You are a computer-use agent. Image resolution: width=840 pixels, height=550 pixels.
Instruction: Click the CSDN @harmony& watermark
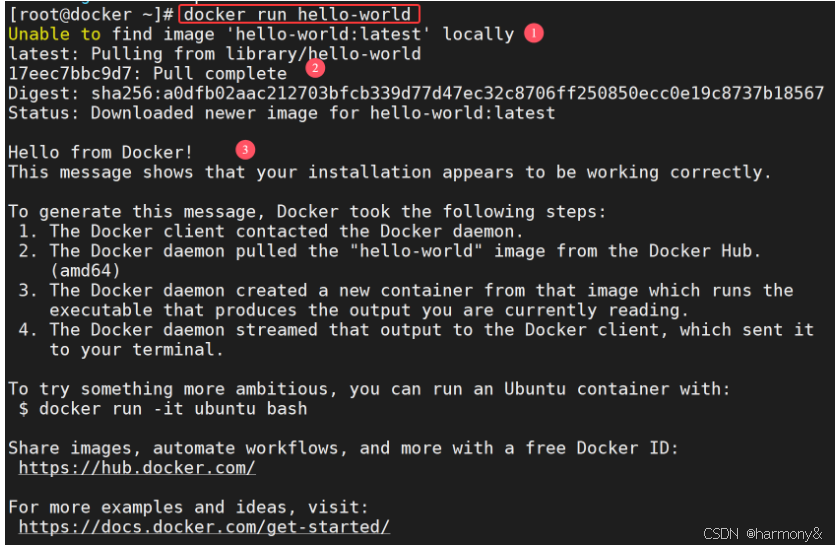click(762, 534)
